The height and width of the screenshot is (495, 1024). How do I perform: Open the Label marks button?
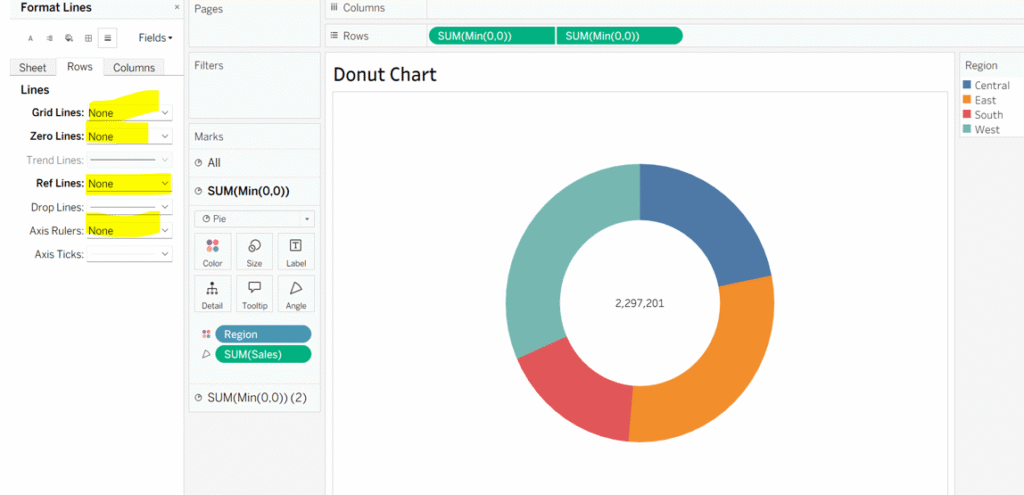[x=296, y=251]
